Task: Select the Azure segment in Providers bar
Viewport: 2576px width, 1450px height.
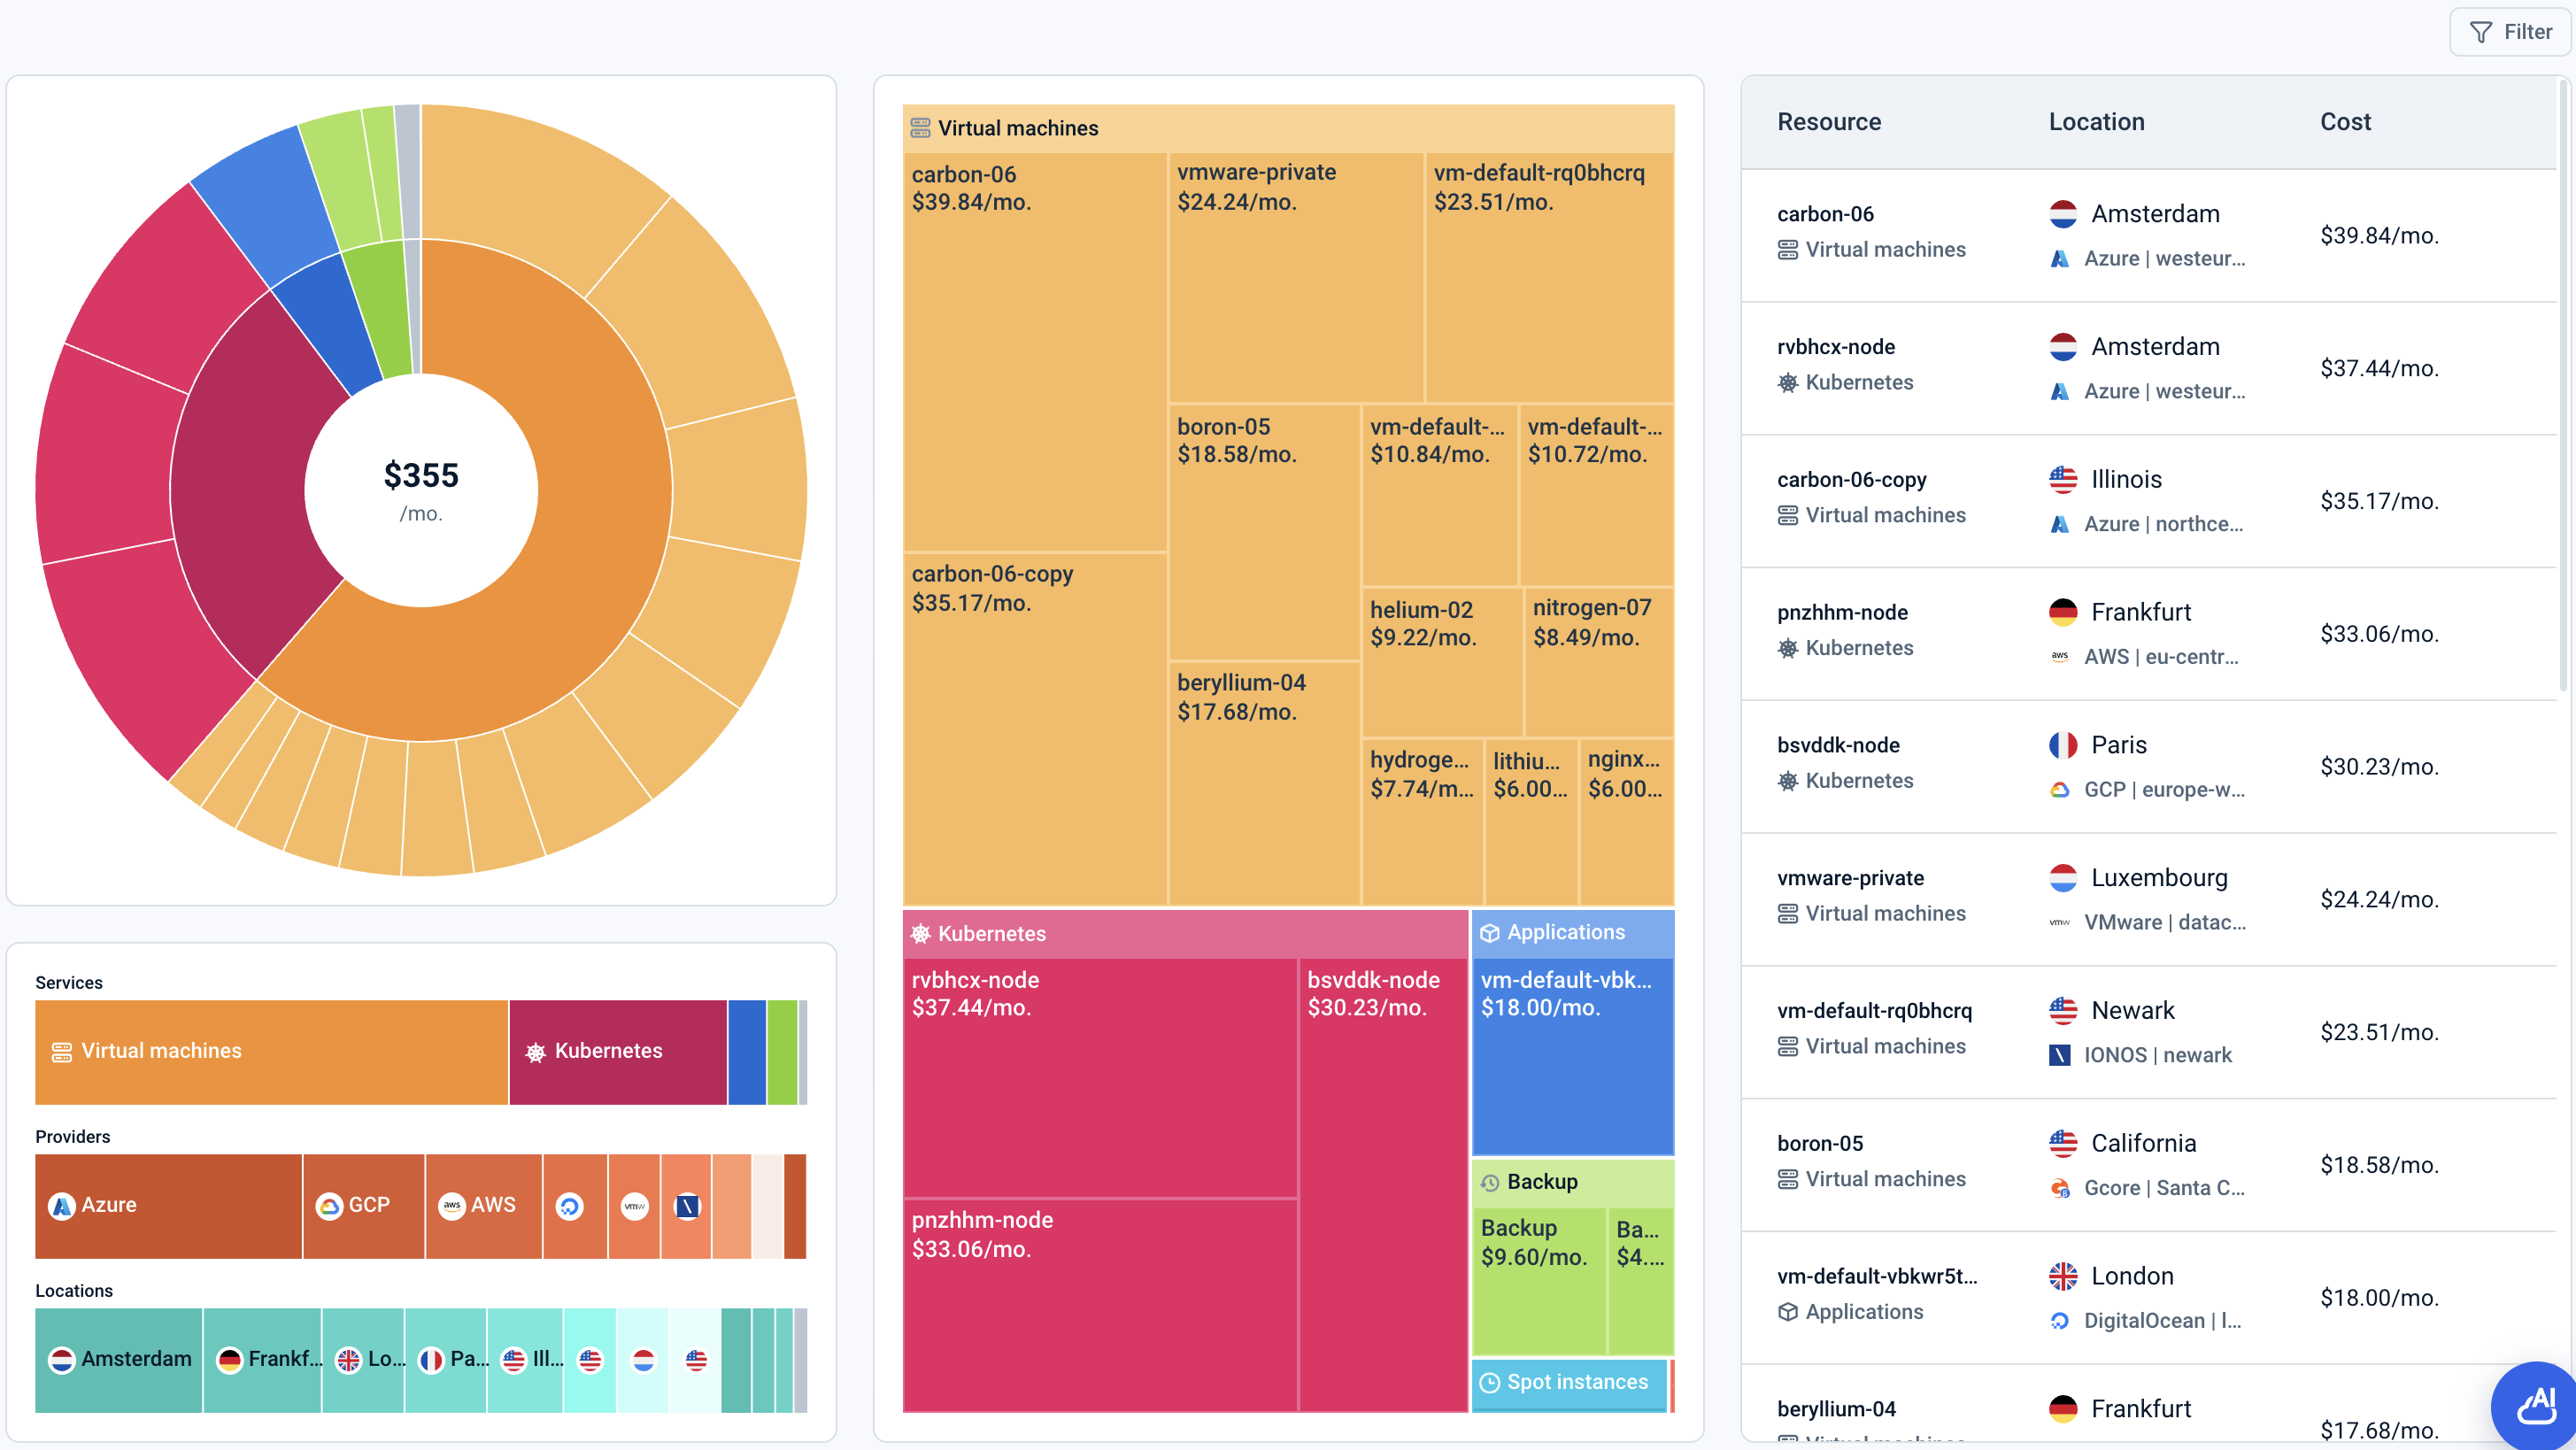Action: pyautogui.click(x=168, y=1206)
